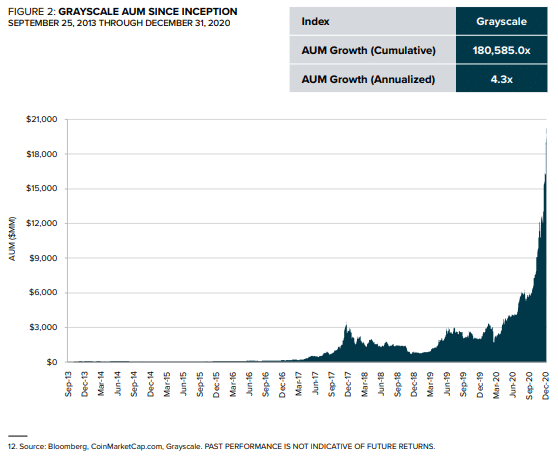Click the 'Jun-18' x-axis label
The image size is (558, 456).
tap(381, 384)
